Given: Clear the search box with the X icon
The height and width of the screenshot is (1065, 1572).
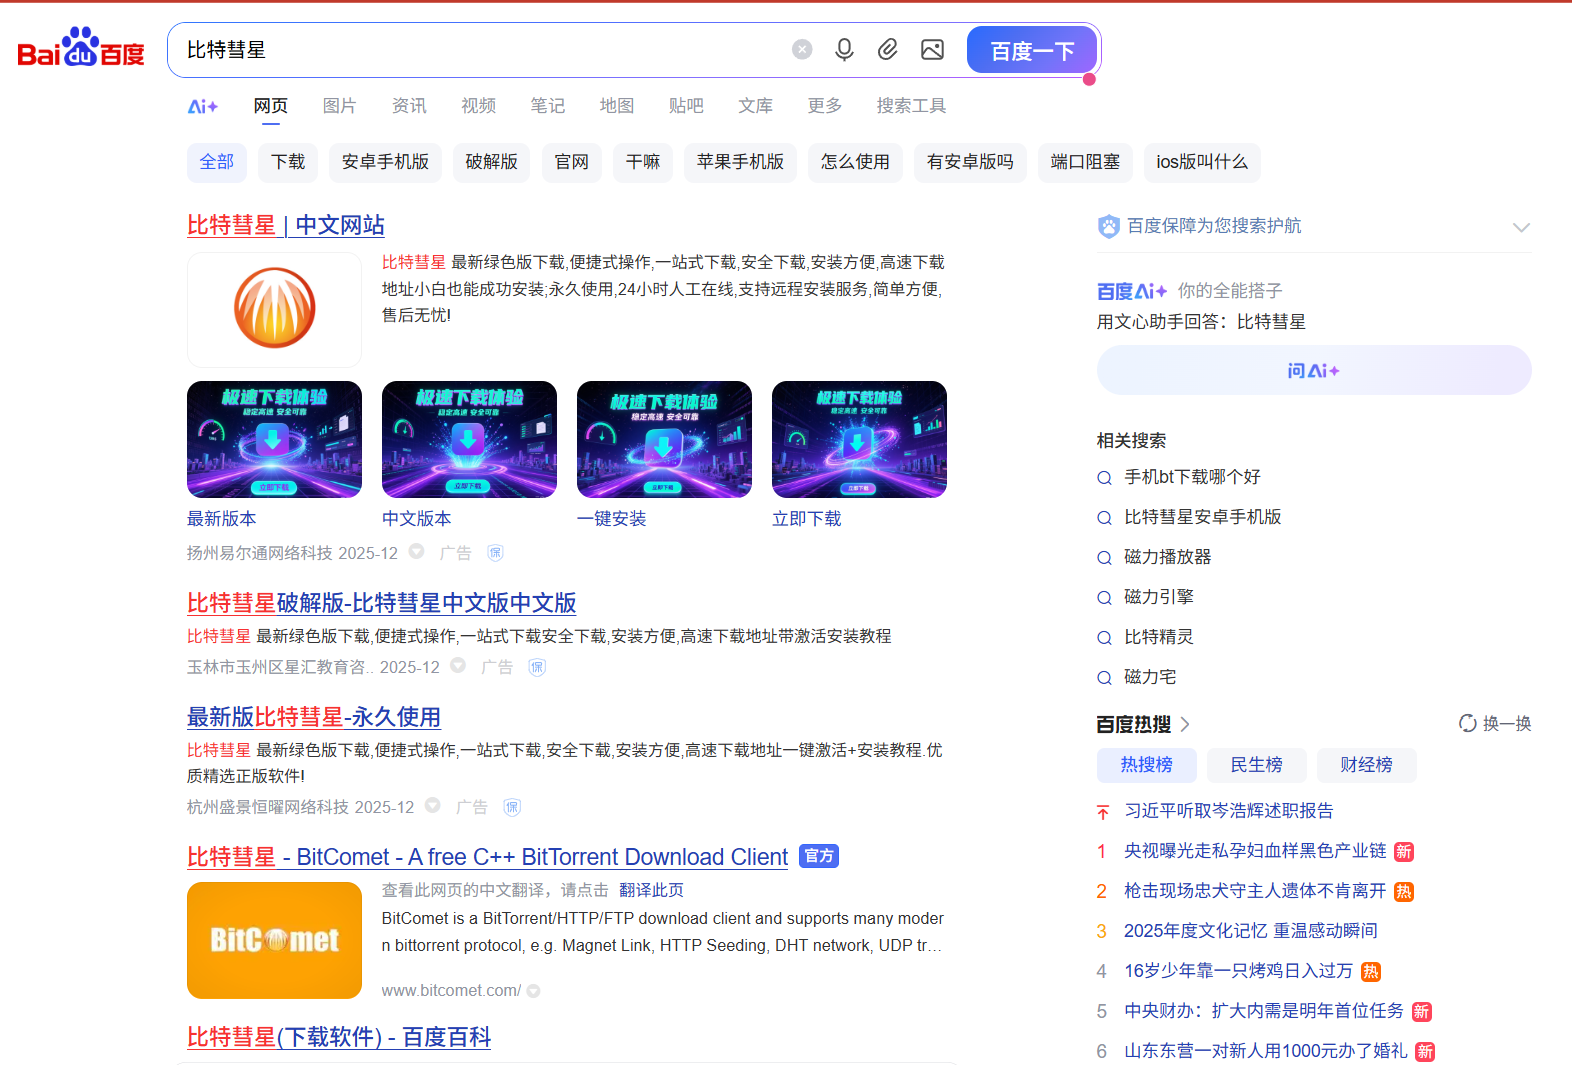Looking at the screenshot, I should 802,50.
